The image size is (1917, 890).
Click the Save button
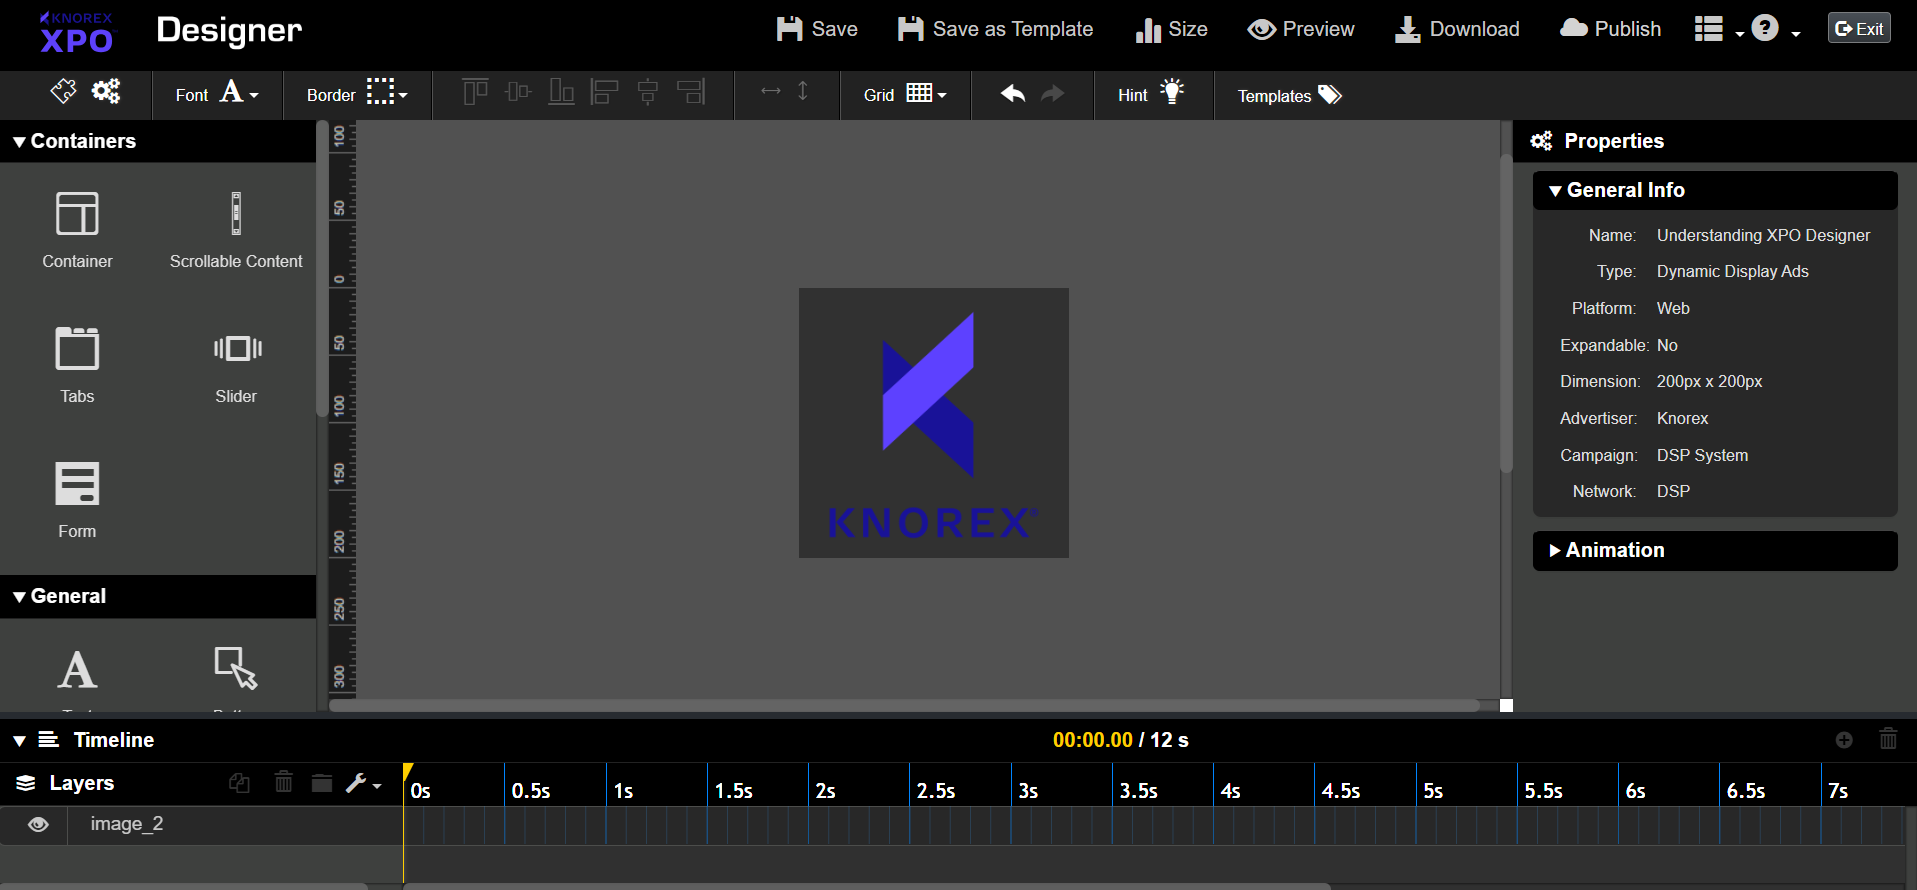[817, 29]
